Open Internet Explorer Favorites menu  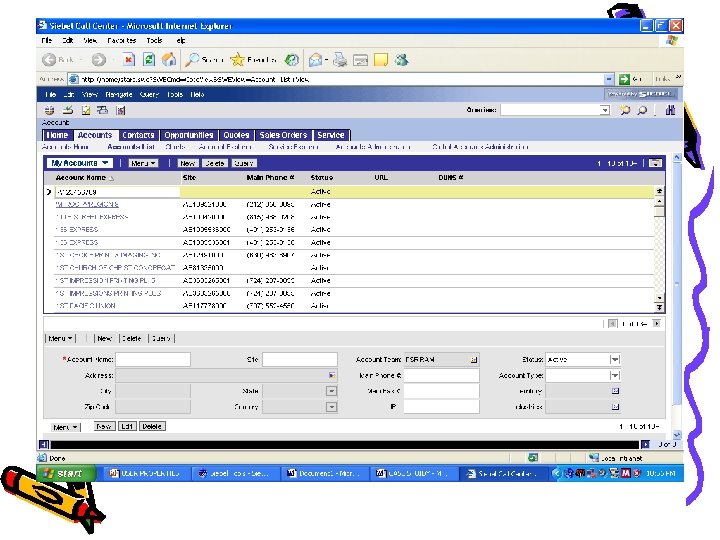click(x=122, y=40)
